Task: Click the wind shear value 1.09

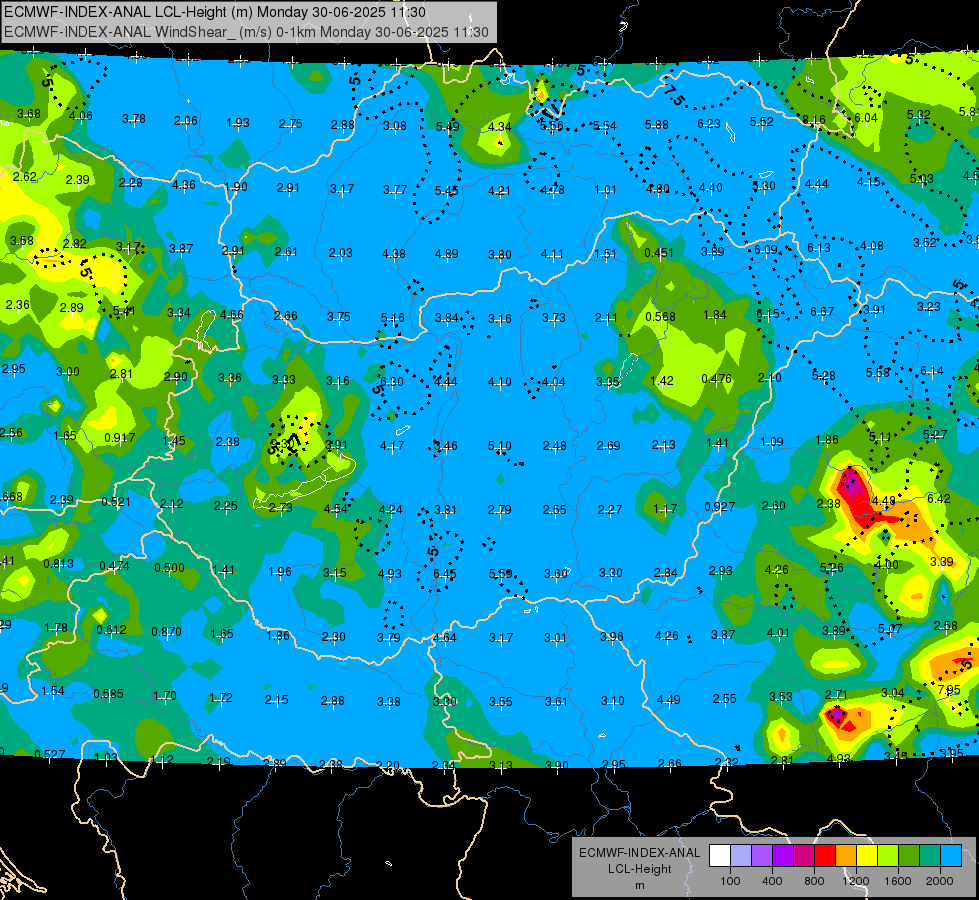Action: 772,442
